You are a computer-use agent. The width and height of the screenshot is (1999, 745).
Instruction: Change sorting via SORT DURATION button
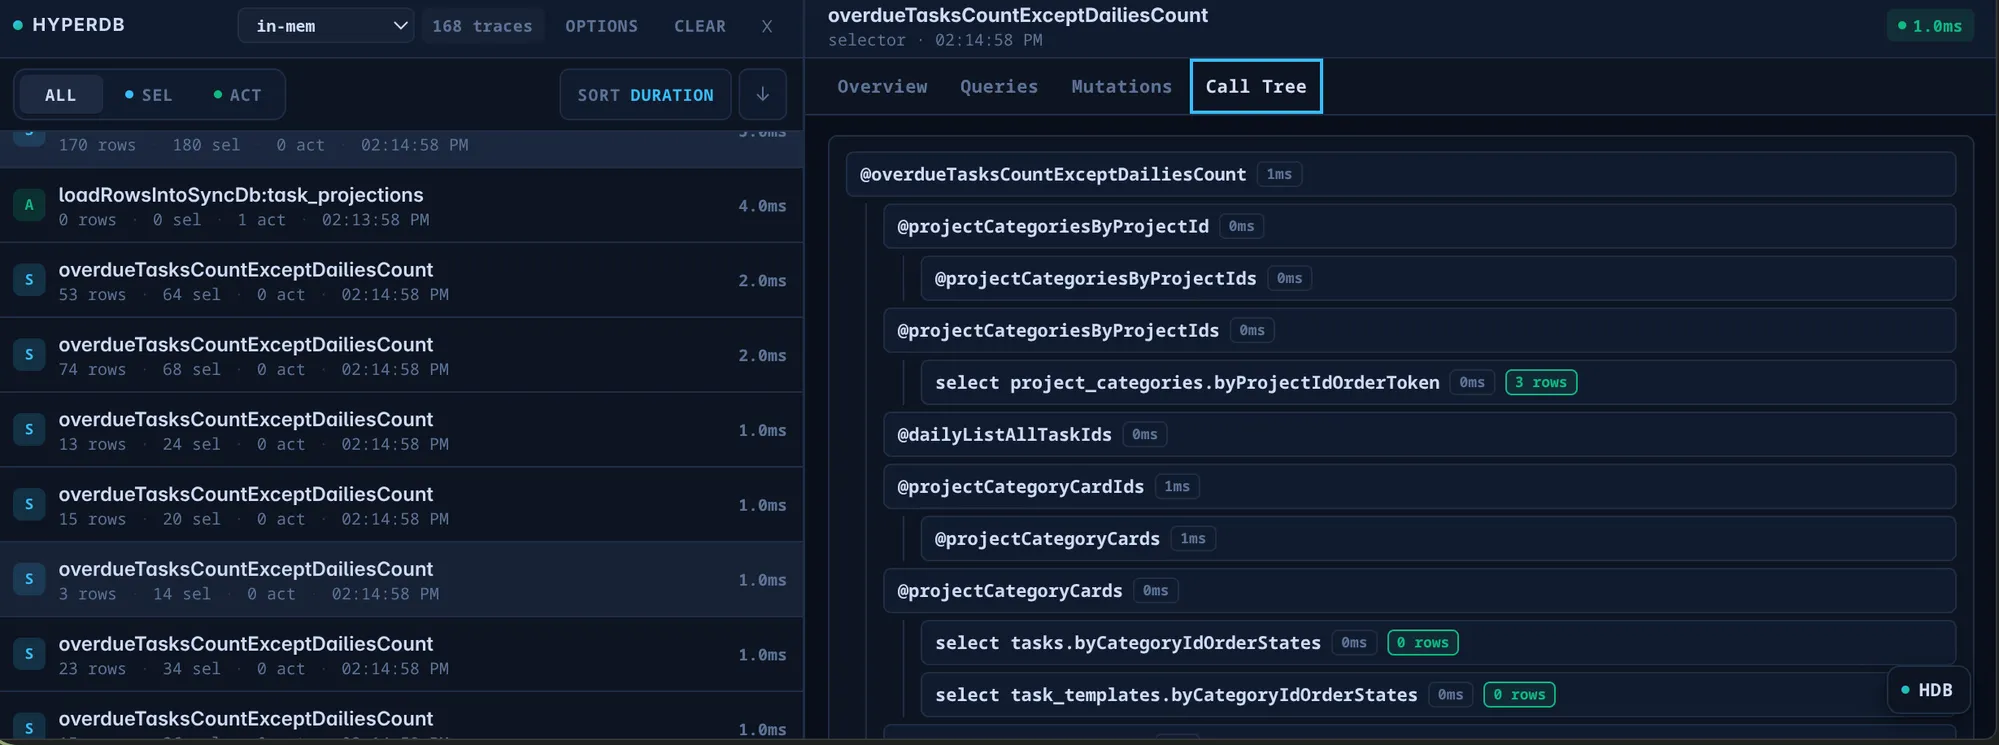click(x=645, y=95)
